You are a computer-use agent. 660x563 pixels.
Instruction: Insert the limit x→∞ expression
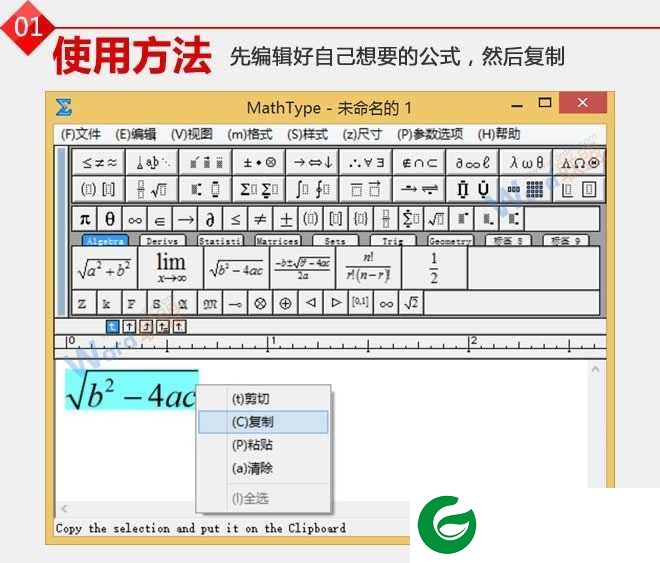(170, 268)
